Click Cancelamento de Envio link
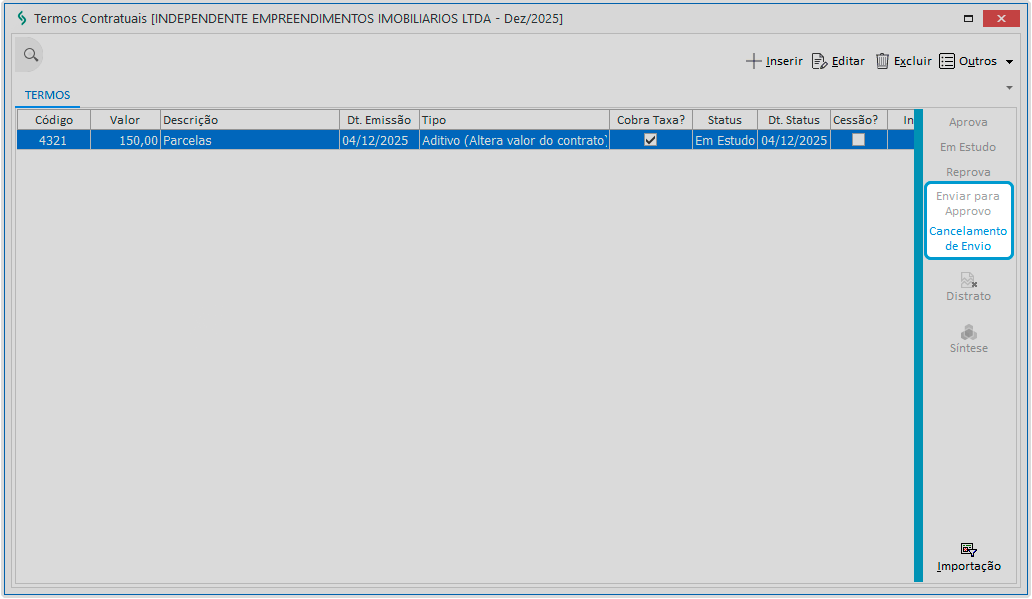The image size is (1032, 599). pos(968,238)
